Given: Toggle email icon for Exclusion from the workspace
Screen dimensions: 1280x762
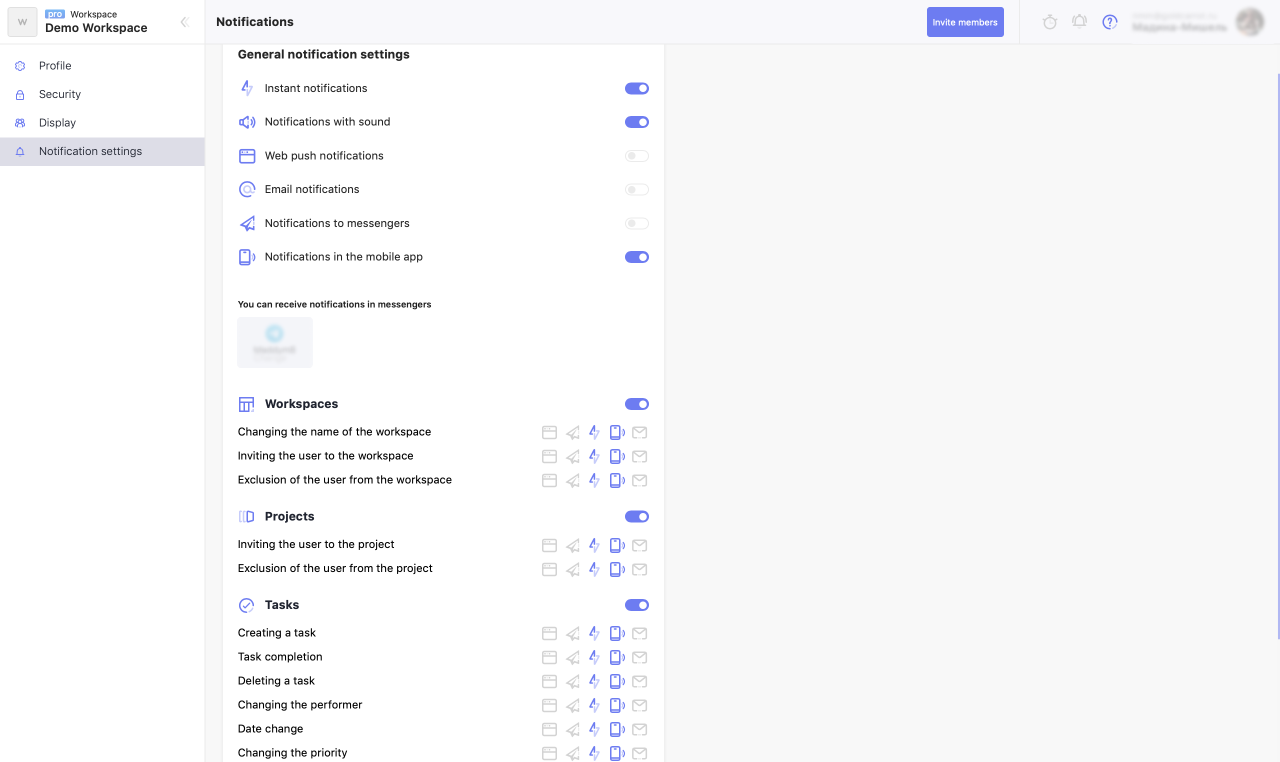Looking at the screenshot, I should [x=640, y=481].
